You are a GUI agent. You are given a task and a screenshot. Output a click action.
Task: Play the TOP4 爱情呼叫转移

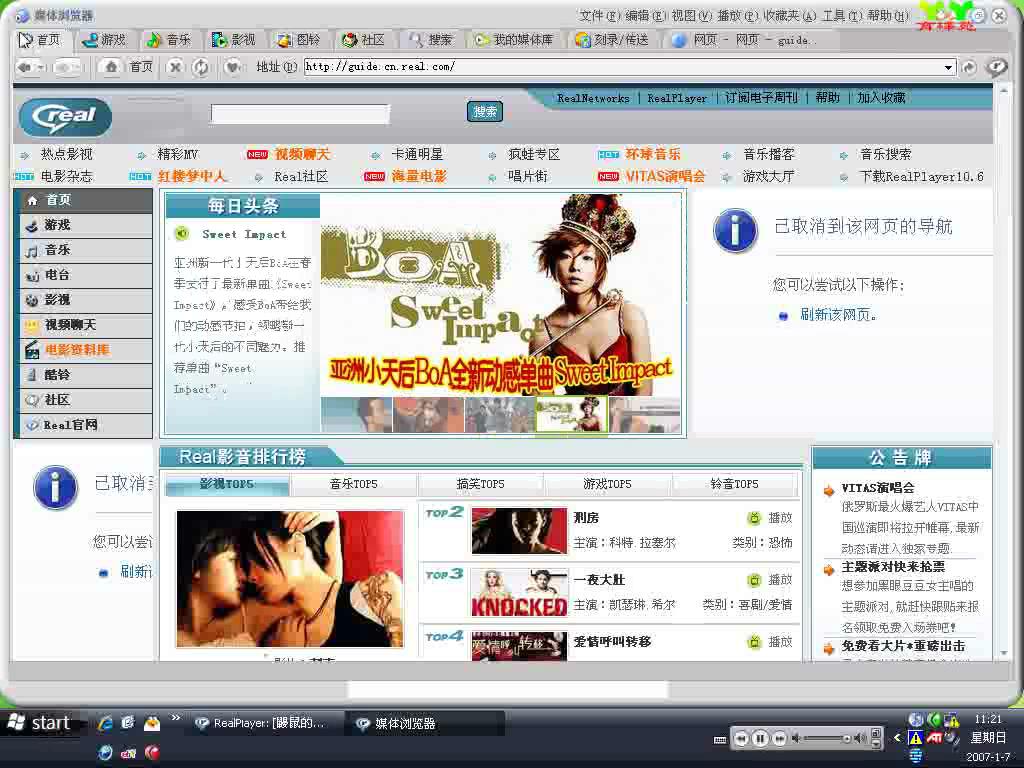(770, 642)
